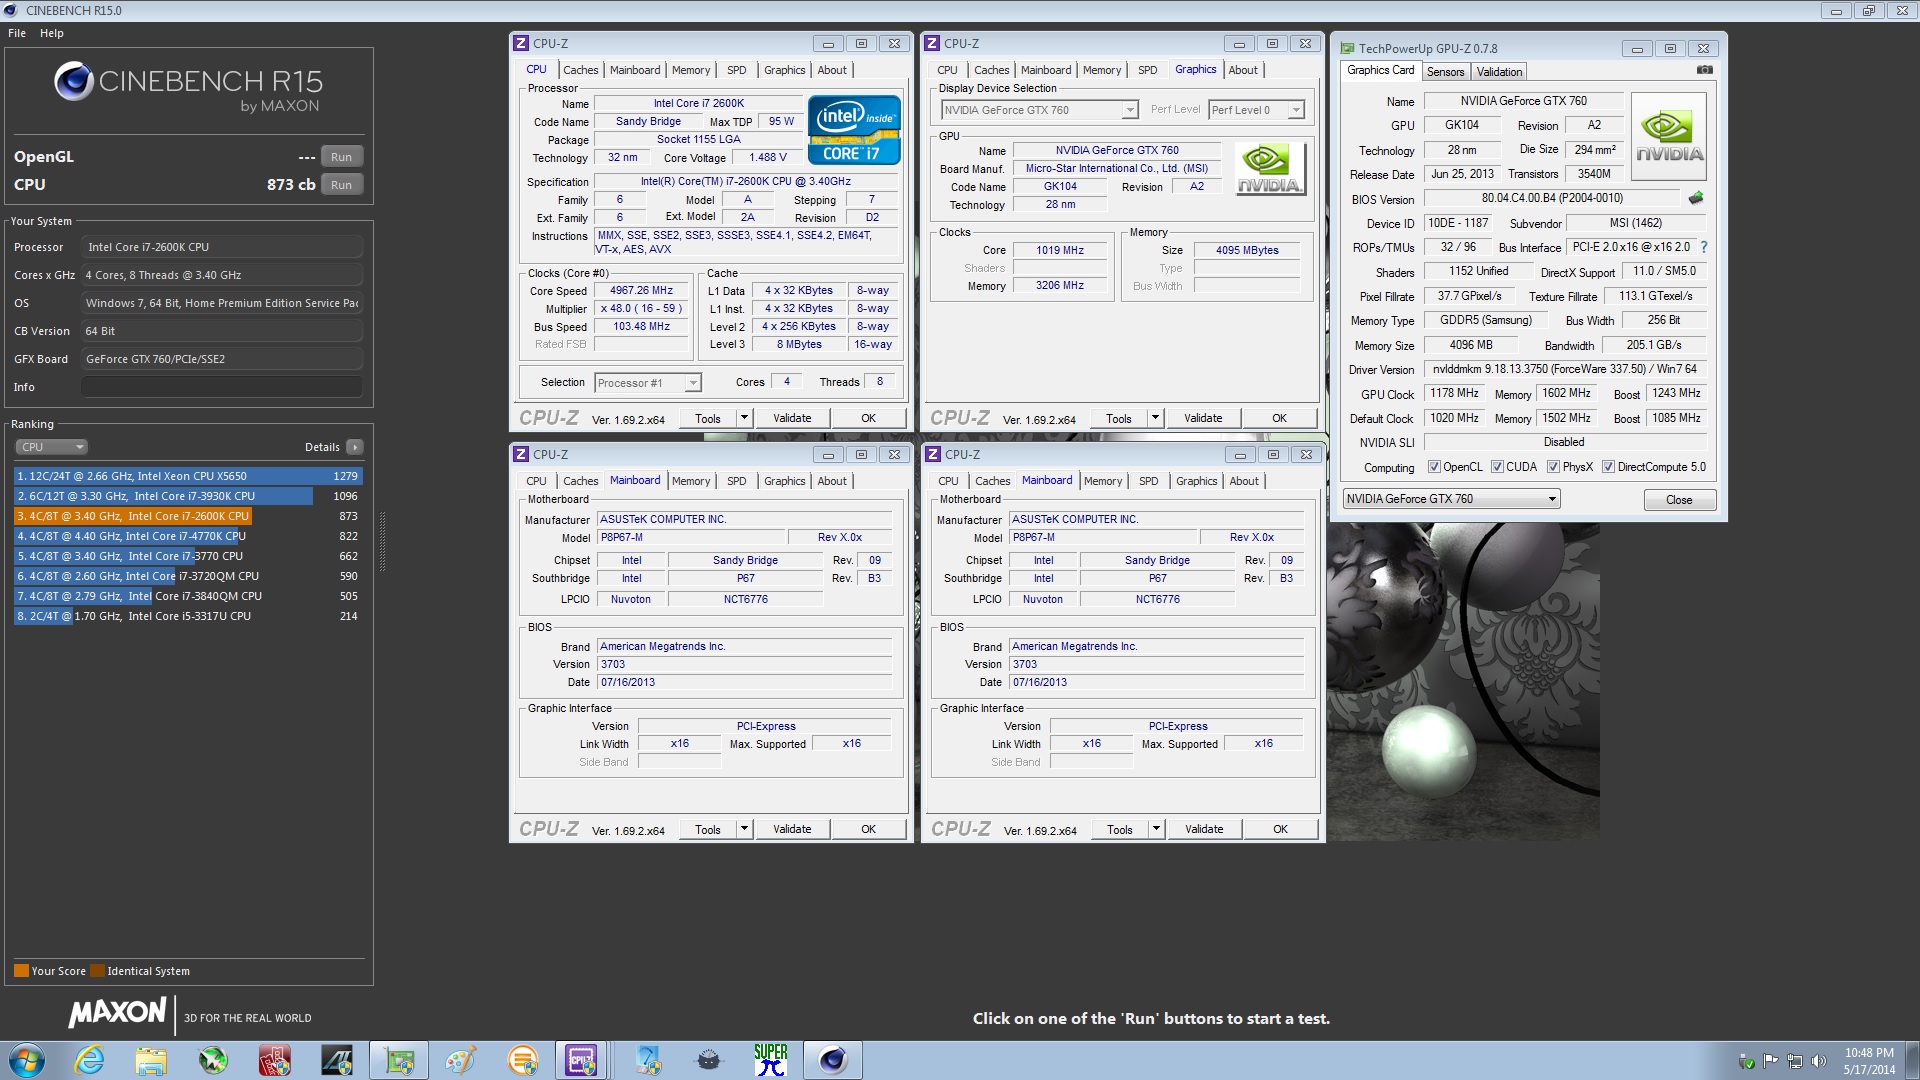
Task: Open the Cinebench Help menu
Action: click(x=52, y=33)
